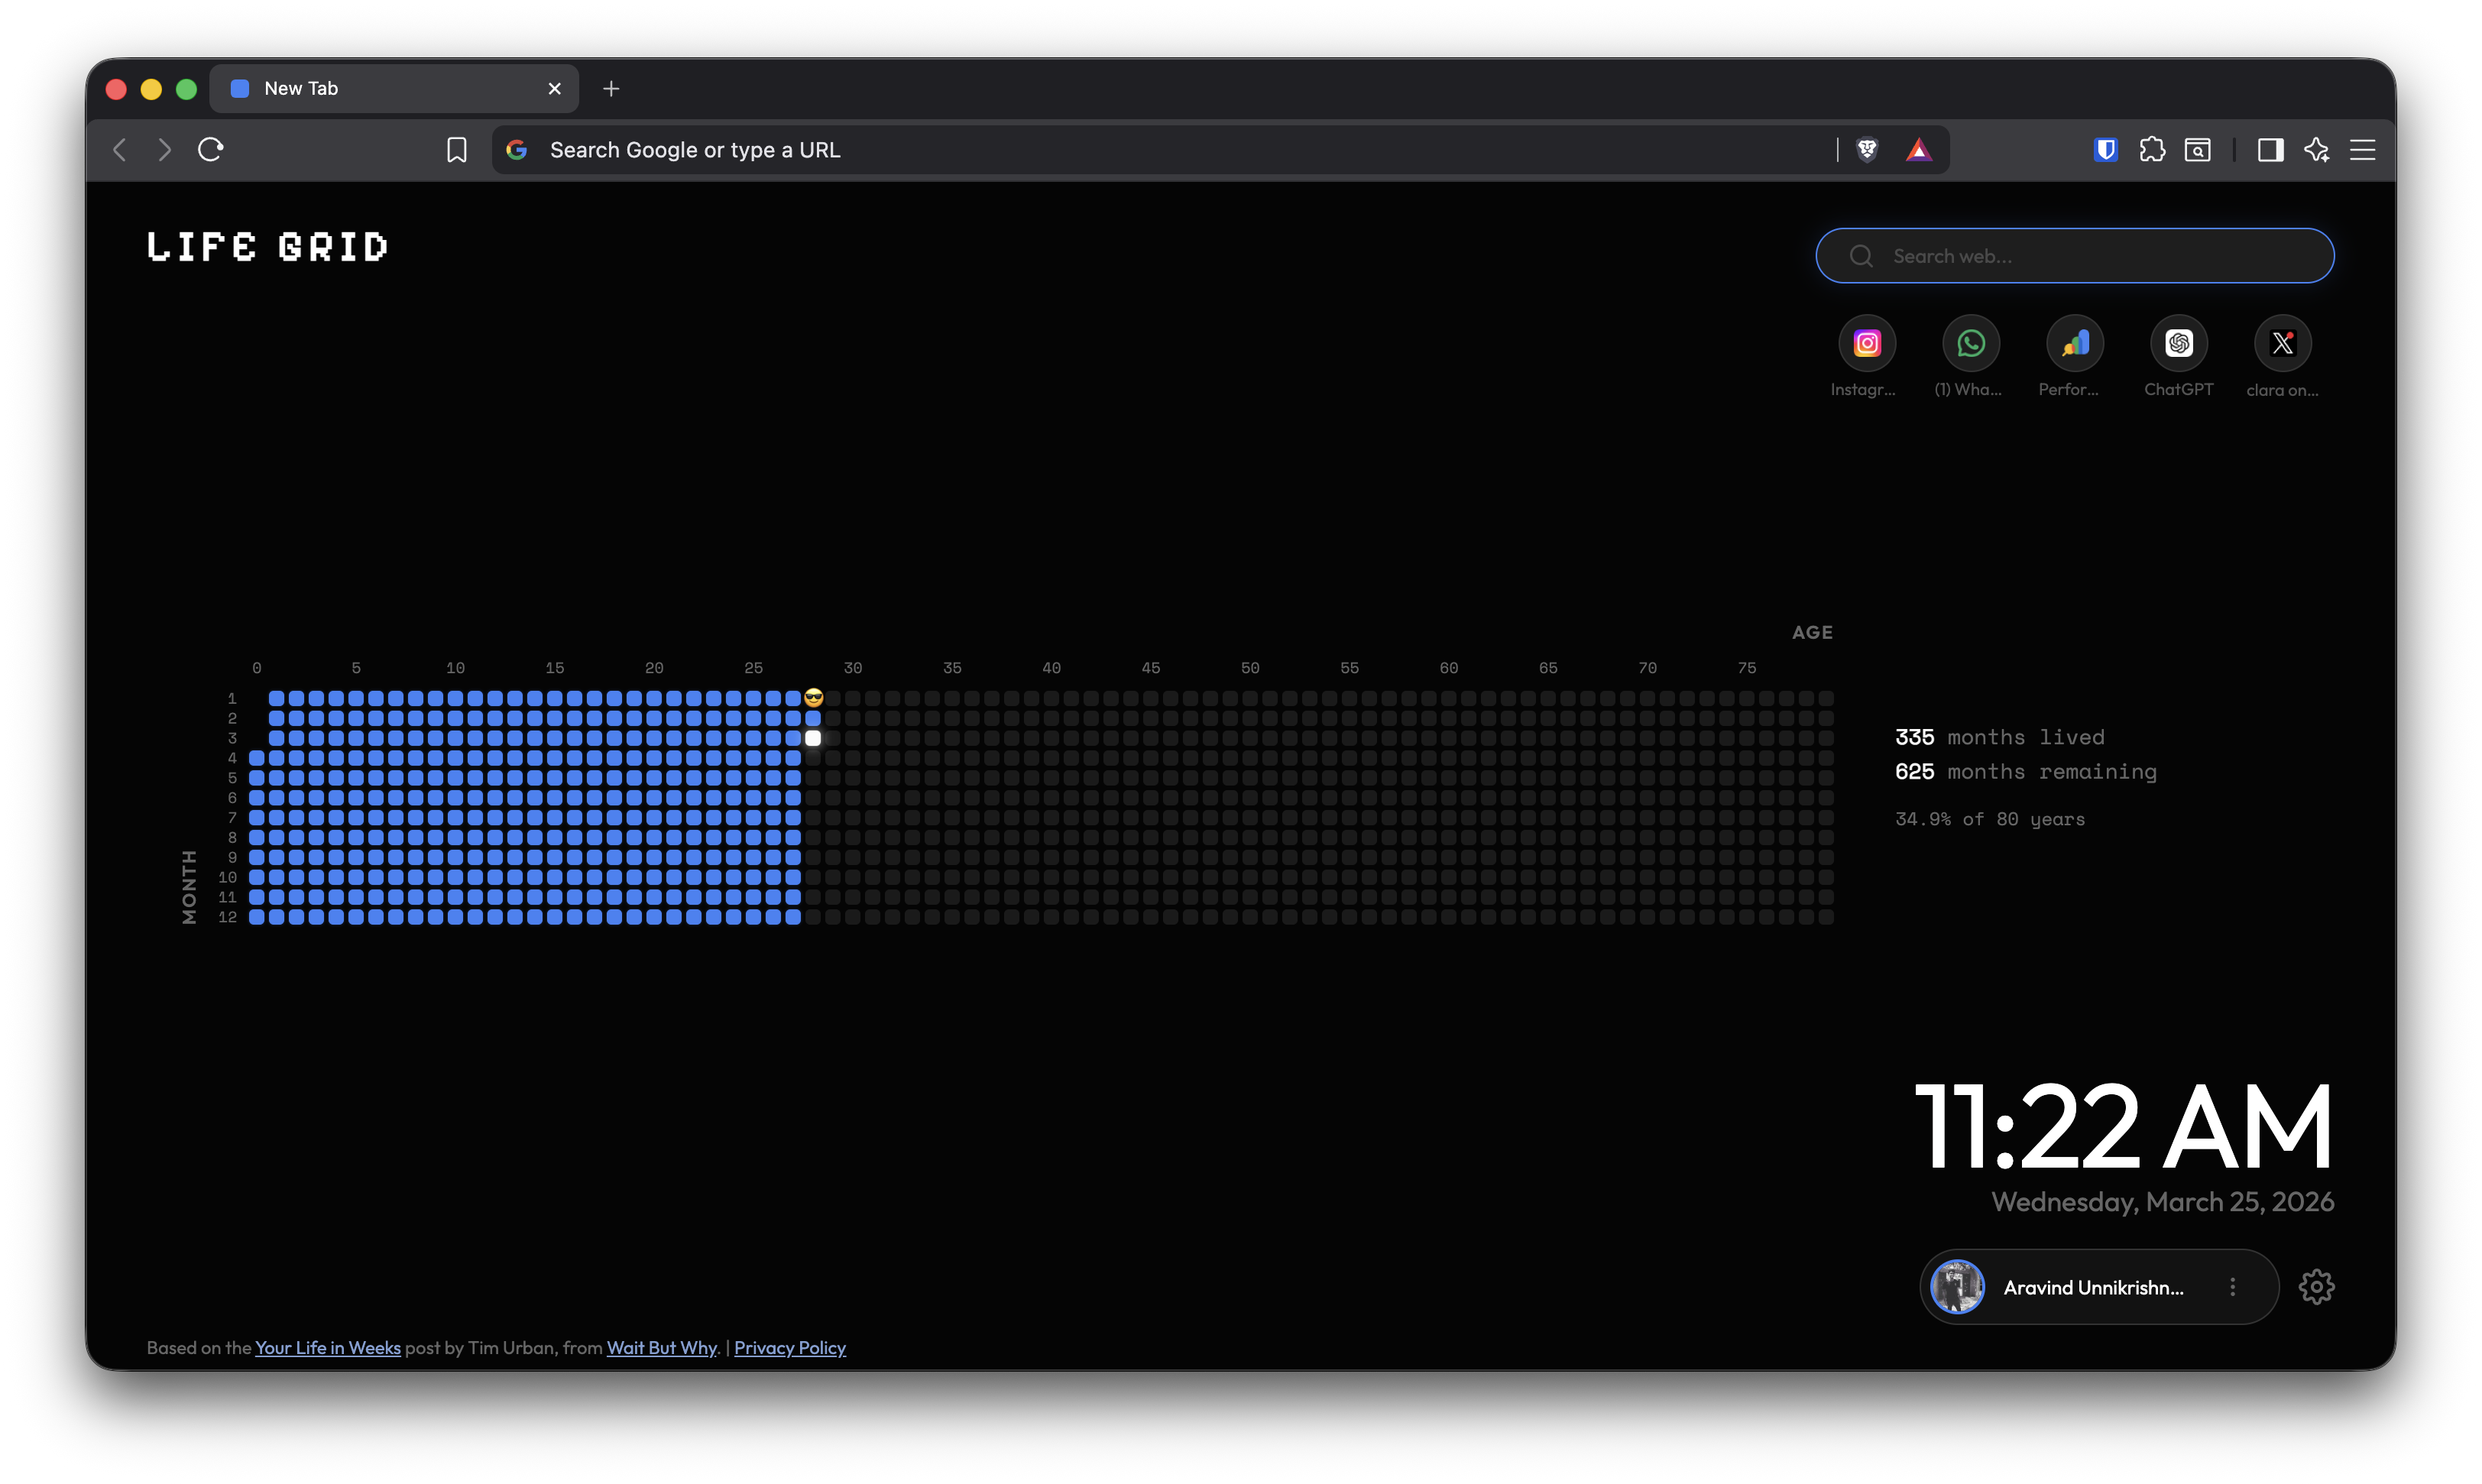Viewport: 2482px width, 1484px height.
Task: Open Brave Rewards from the address bar
Action: [x=1918, y=149]
